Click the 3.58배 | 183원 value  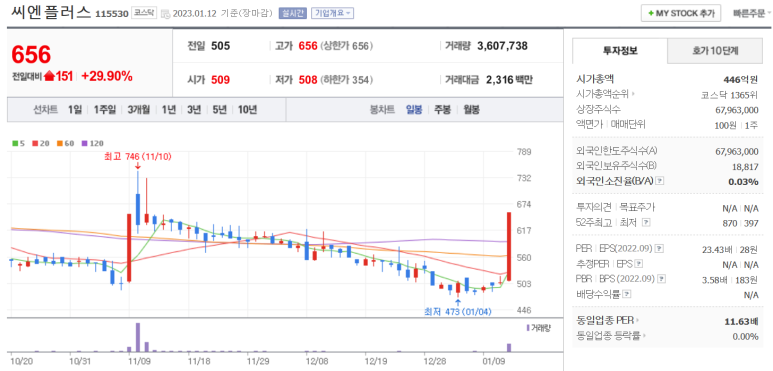(x=730, y=279)
